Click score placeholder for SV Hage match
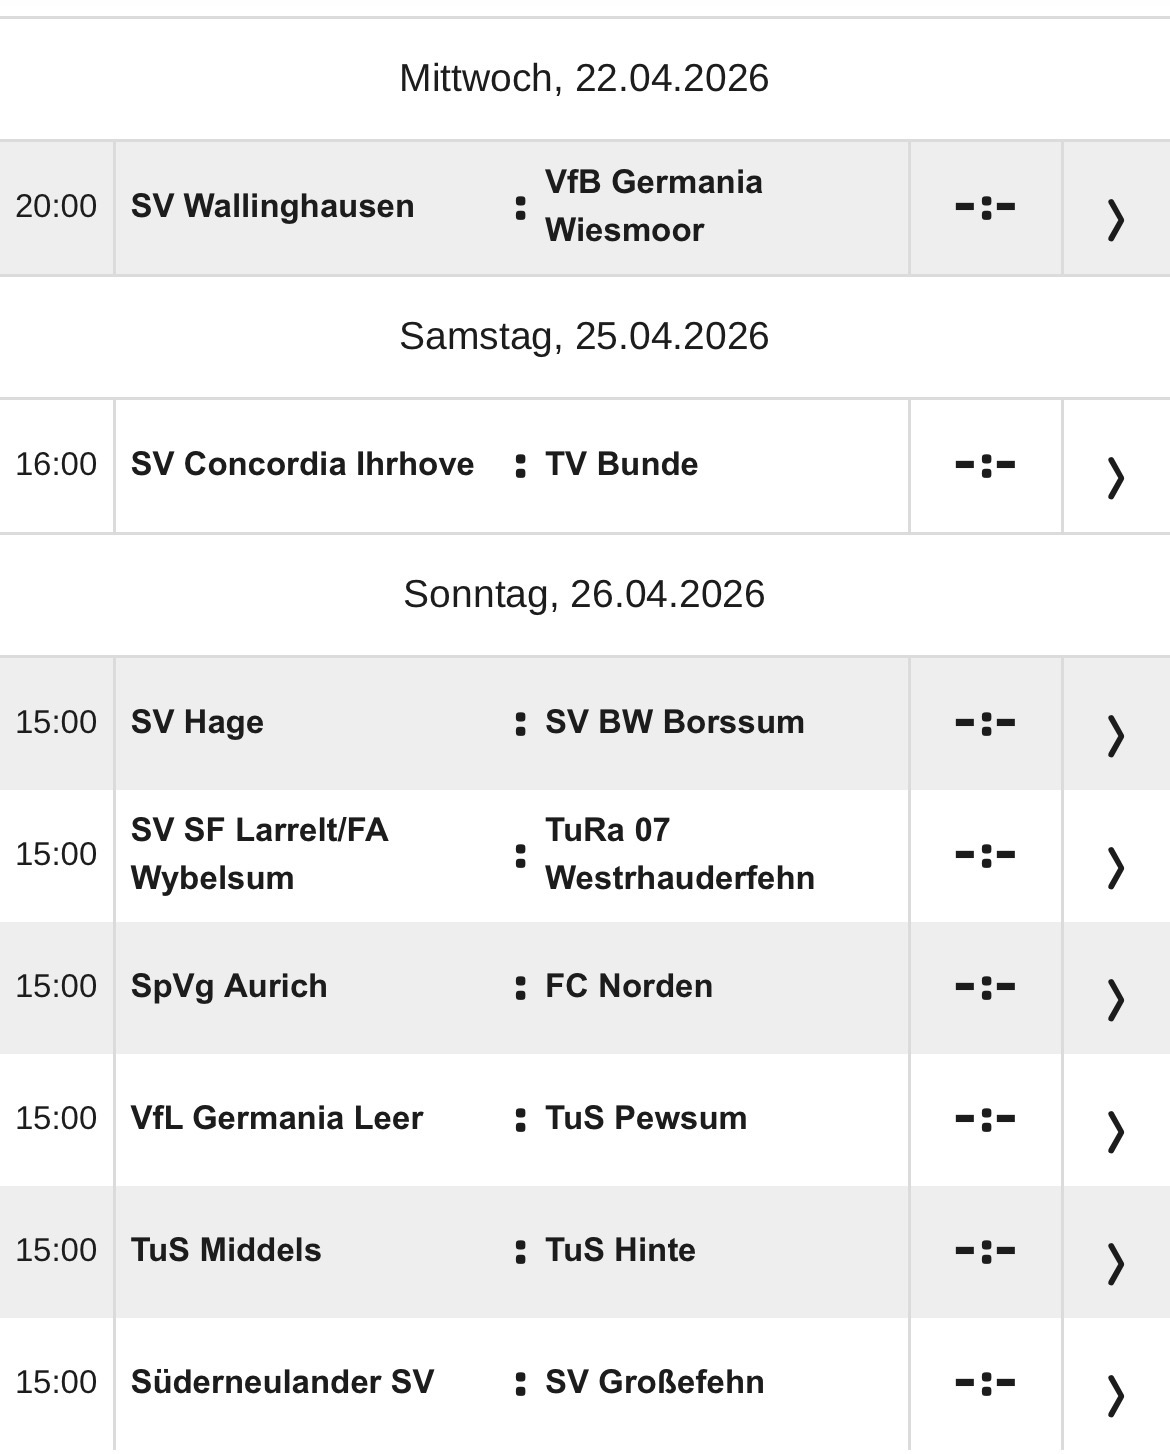This screenshot has width=1170, height=1454. tap(985, 722)
